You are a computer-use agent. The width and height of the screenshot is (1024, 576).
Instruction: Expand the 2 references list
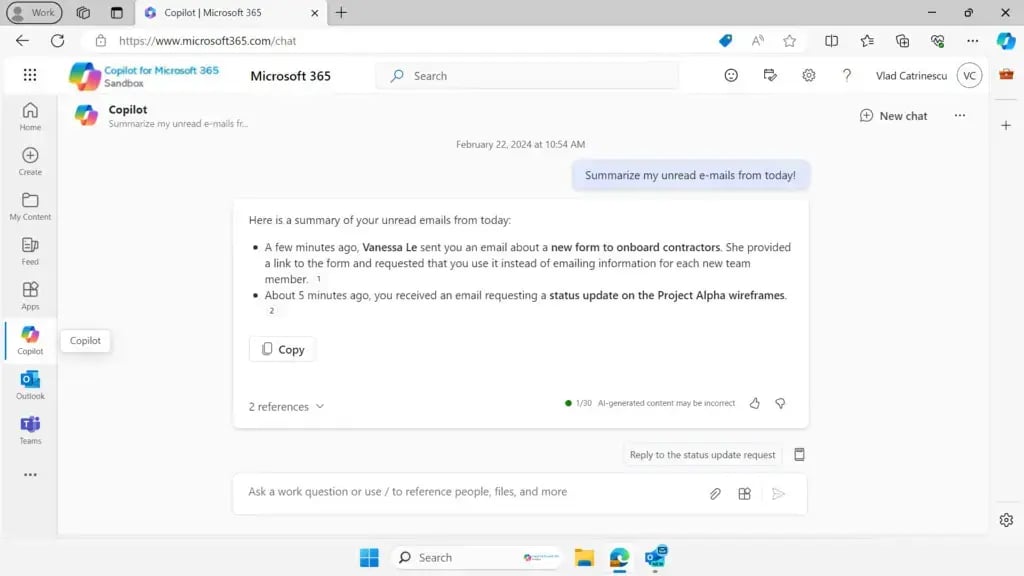coord(286,406)
